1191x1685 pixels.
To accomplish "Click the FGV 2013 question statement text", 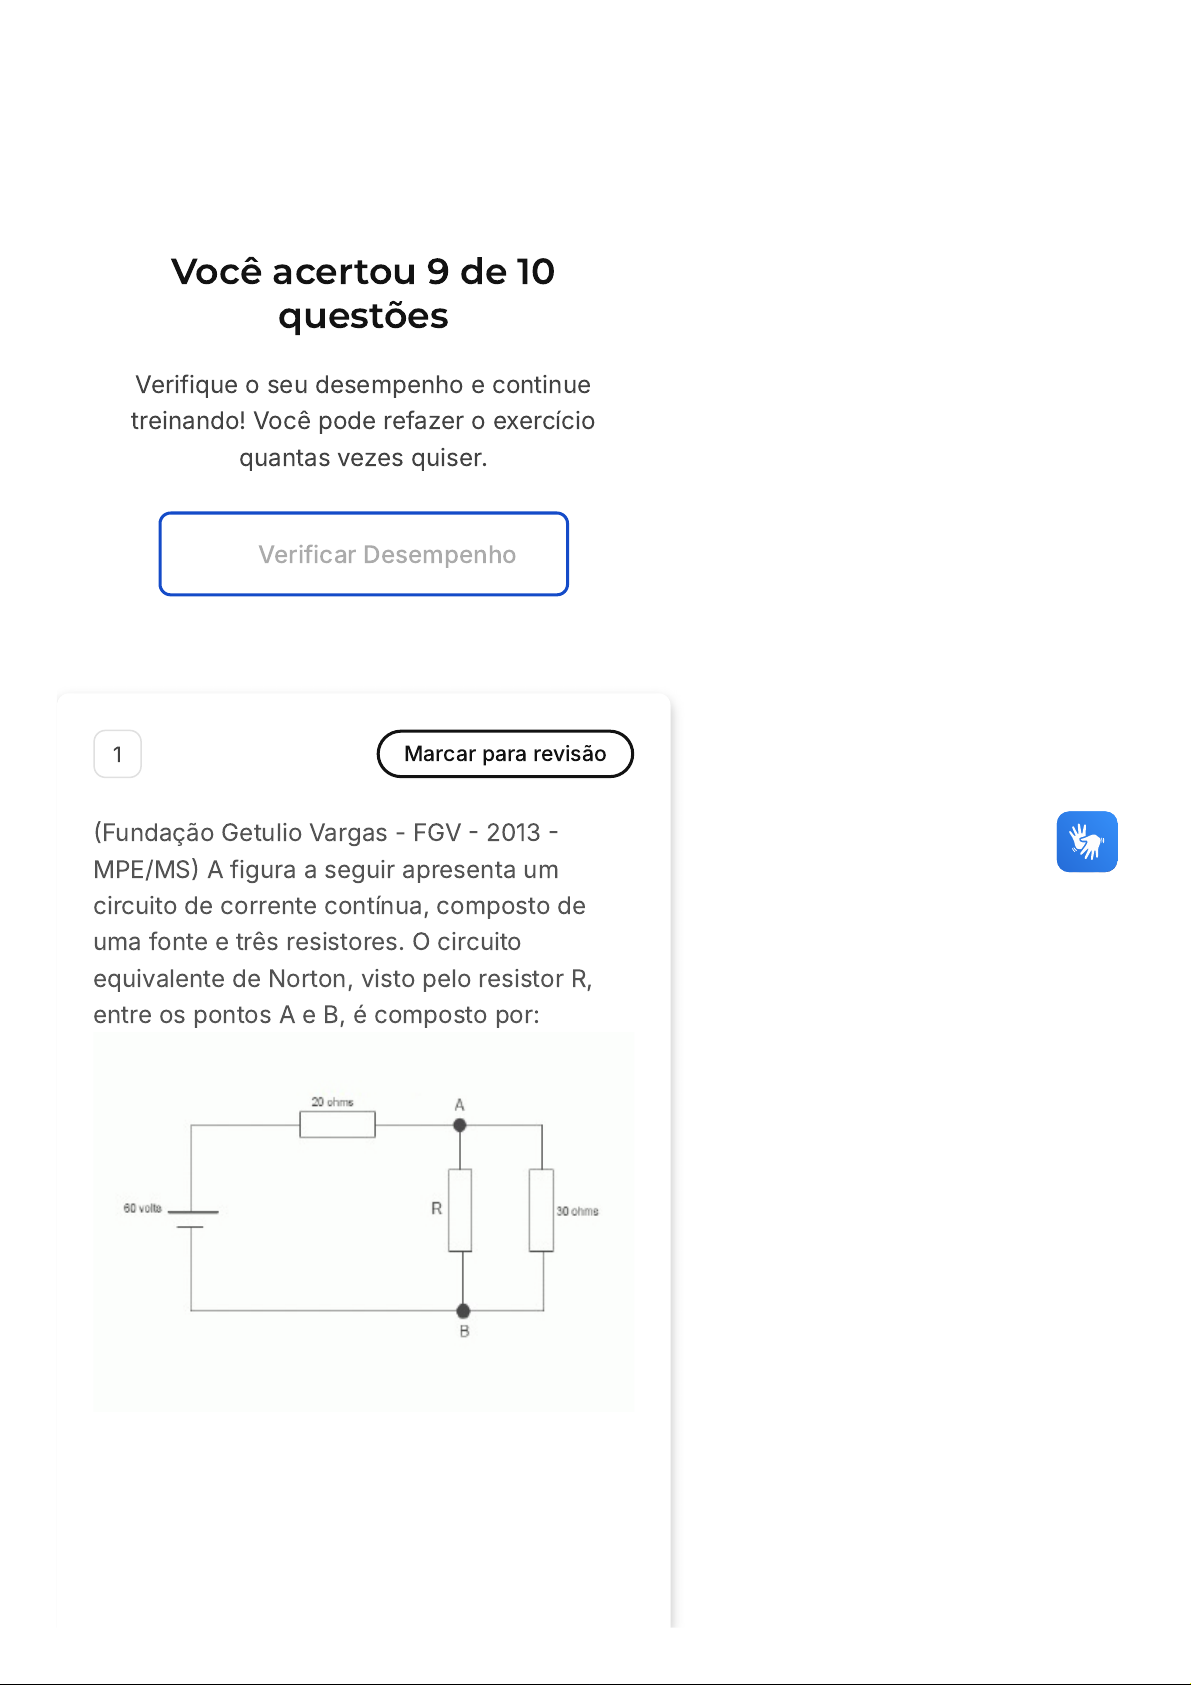I will [343, 923].
